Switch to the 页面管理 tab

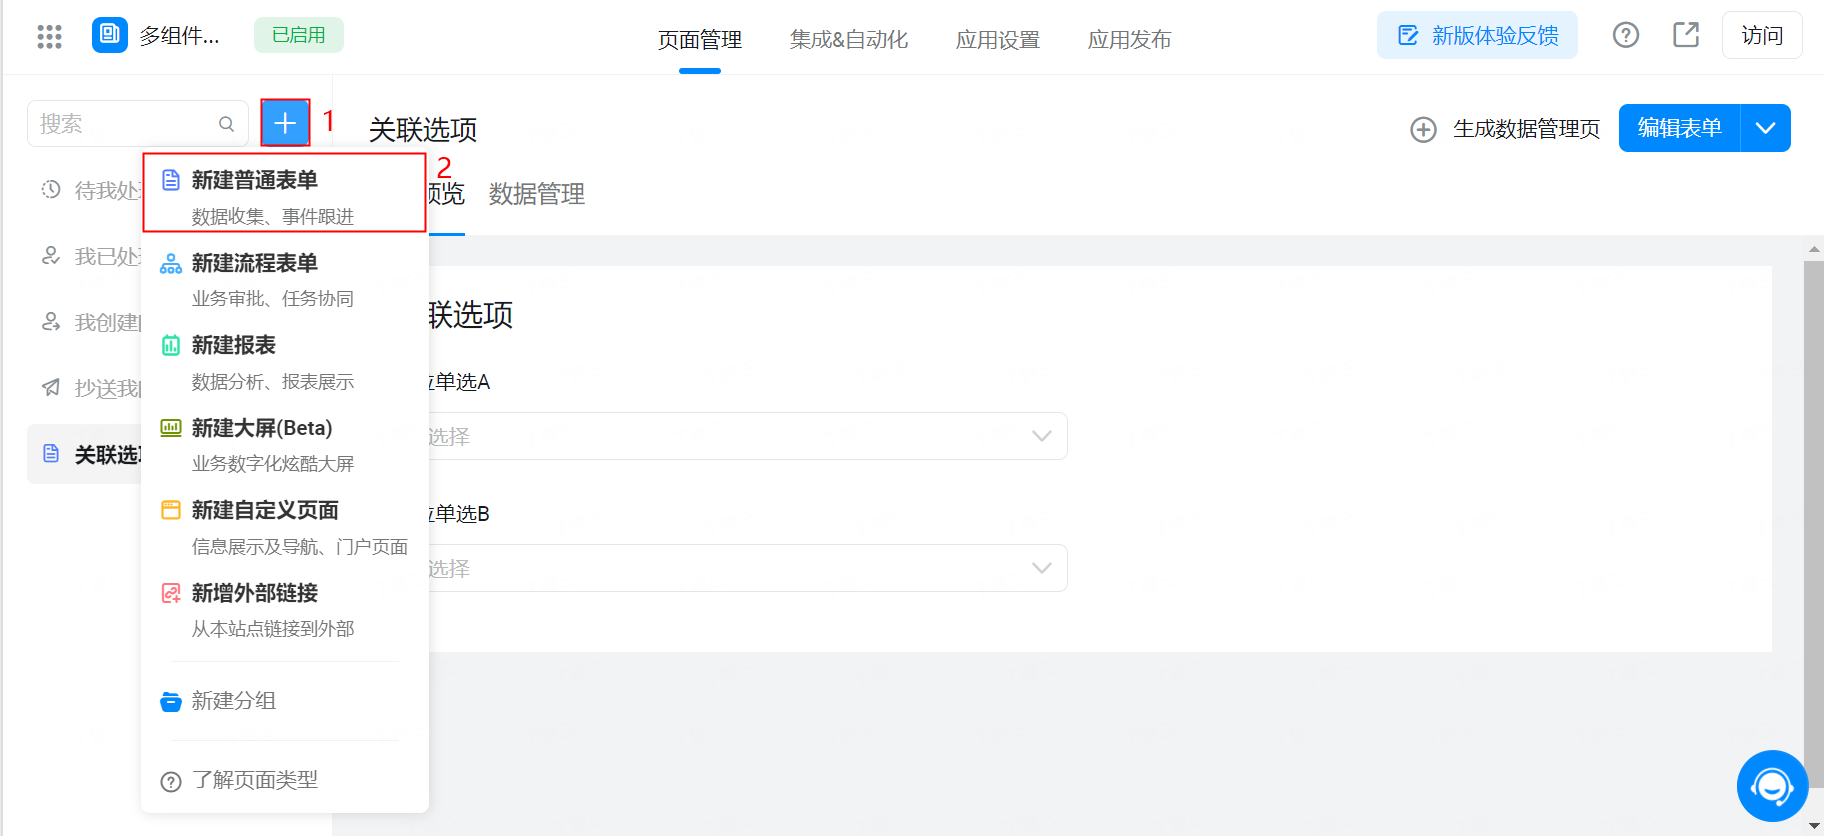(700, 40)
